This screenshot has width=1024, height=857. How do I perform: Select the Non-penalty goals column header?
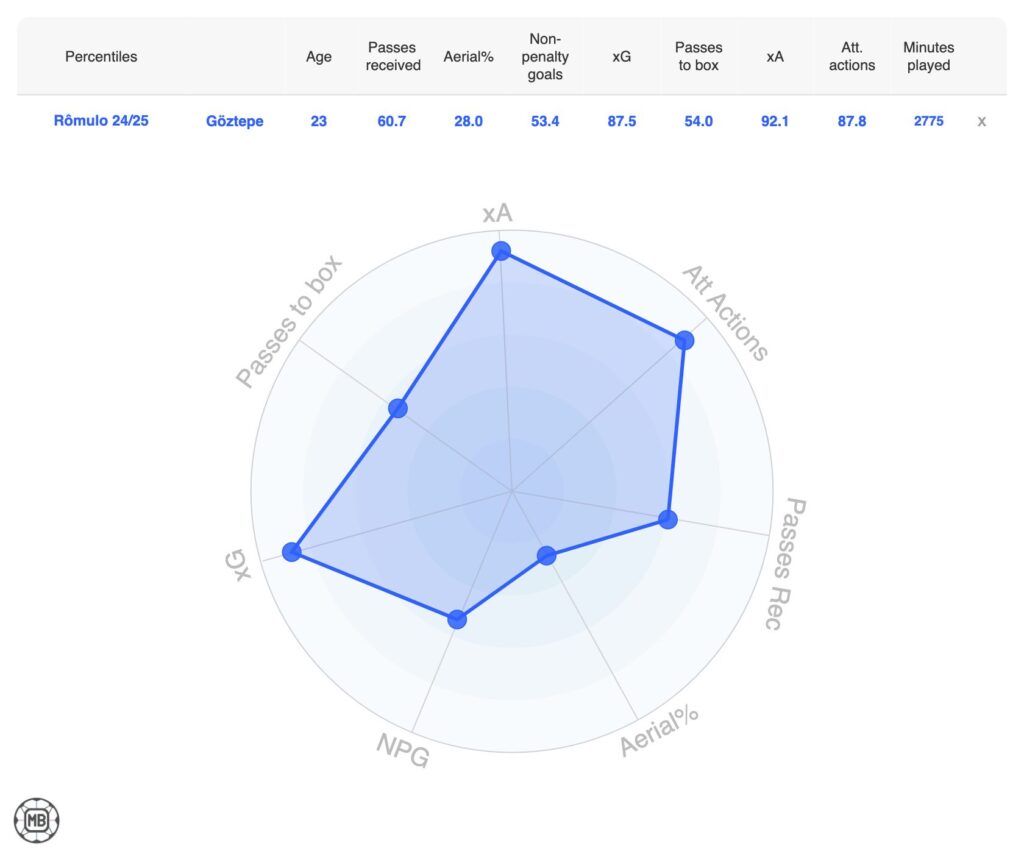(x=545, y=56)
